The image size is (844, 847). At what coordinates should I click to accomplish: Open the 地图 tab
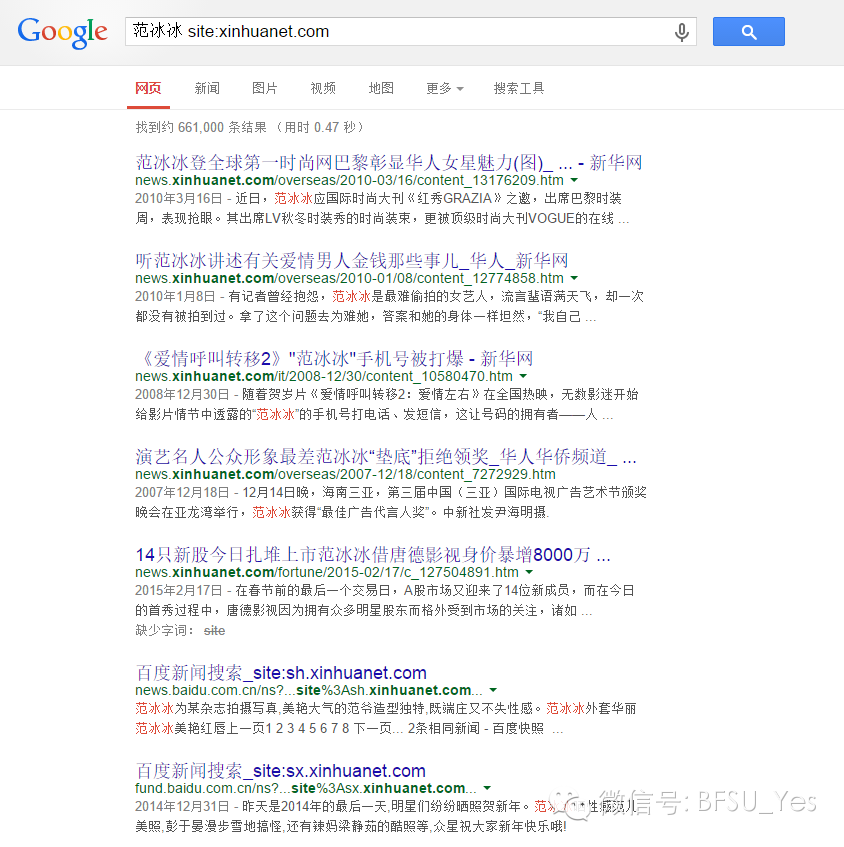click(x=381, y=88)
